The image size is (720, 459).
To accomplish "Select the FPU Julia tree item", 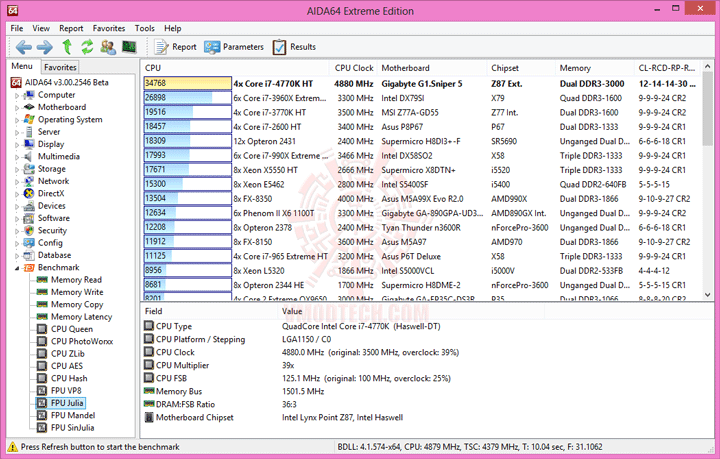I will click(x=67, y=403).
